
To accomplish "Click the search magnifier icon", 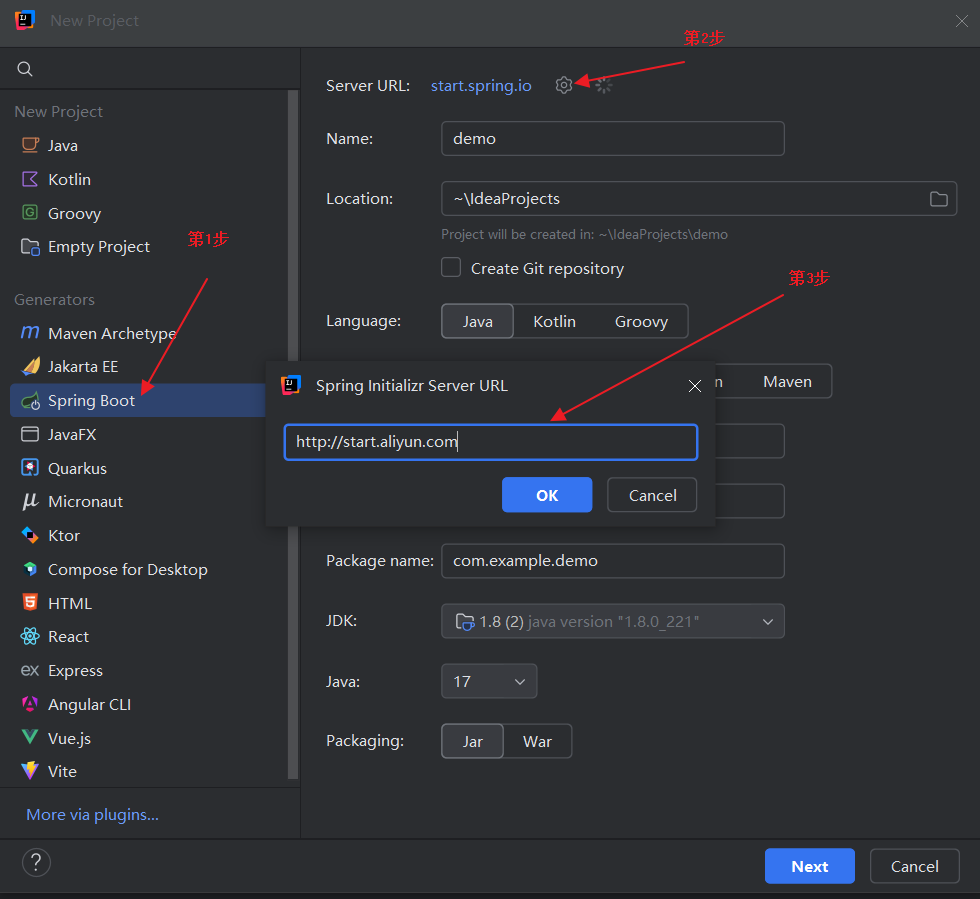I will point(25,69).
